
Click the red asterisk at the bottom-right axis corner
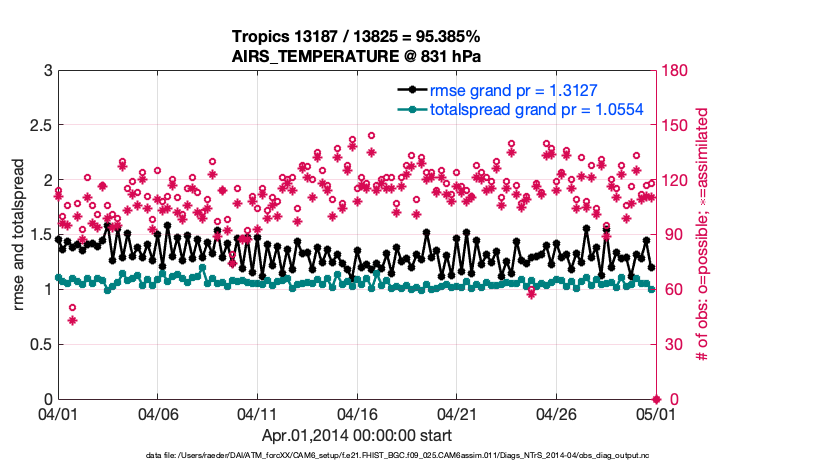pyautogui.click(x=655, y=399)
